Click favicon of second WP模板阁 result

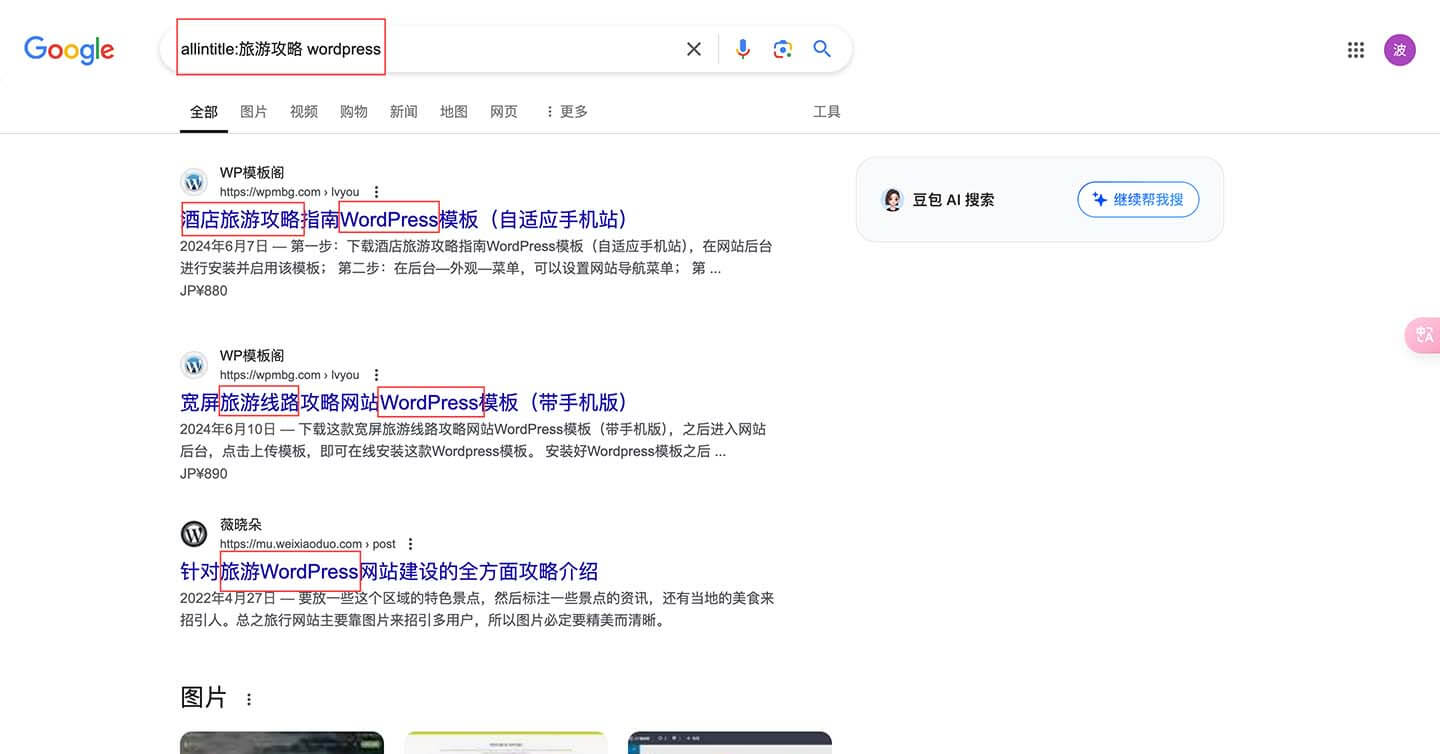pos(194,365)
